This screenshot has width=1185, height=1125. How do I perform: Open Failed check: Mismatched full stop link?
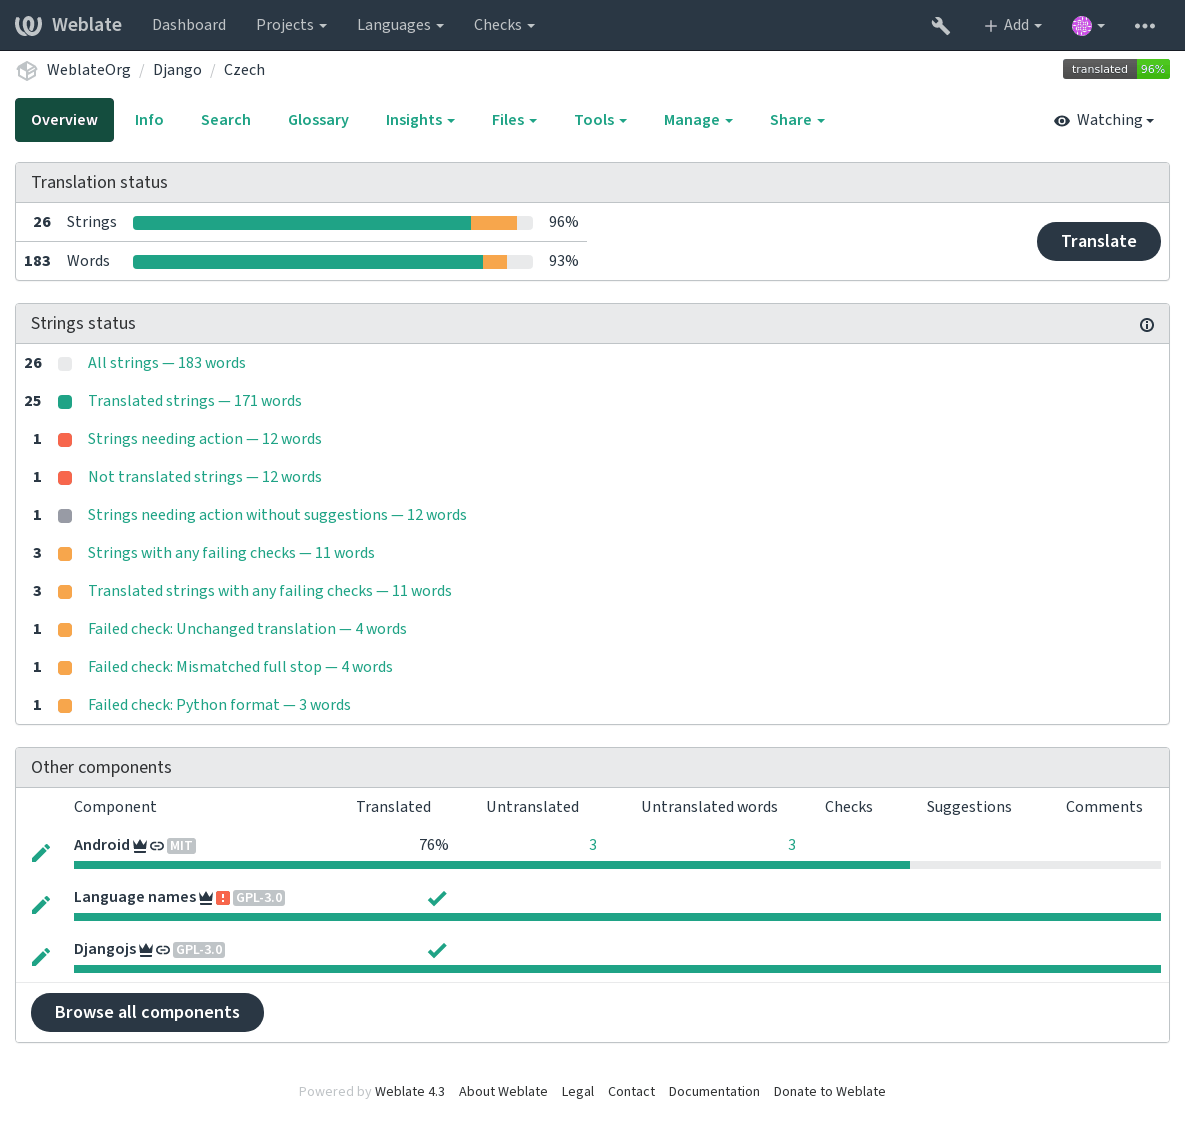(x=240, y=667)
